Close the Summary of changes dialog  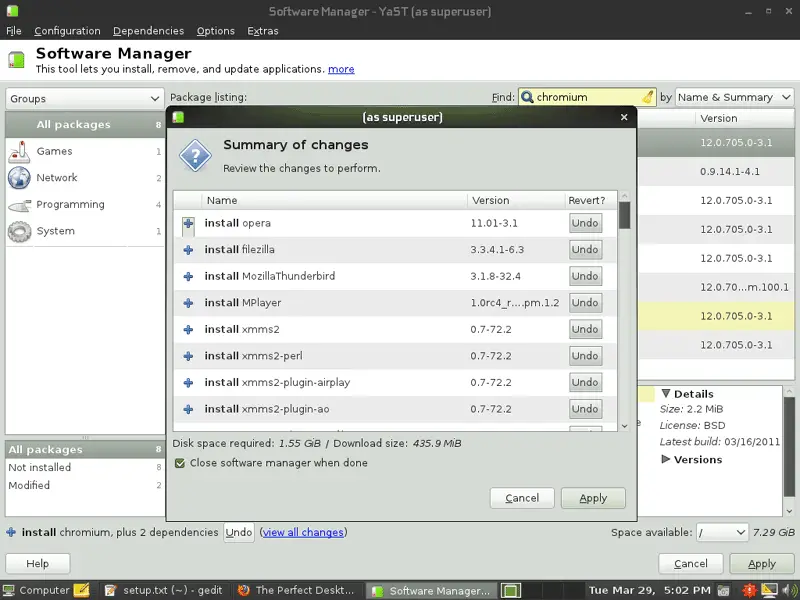click(x=624, y=117)
